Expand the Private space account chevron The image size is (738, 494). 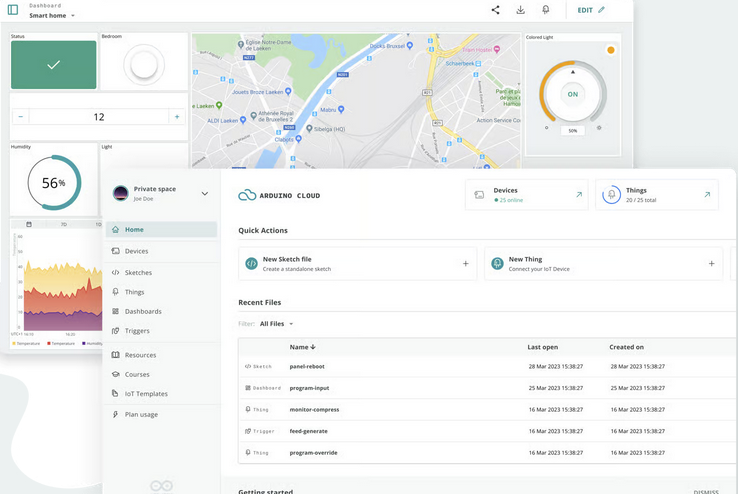click(205, 194)
